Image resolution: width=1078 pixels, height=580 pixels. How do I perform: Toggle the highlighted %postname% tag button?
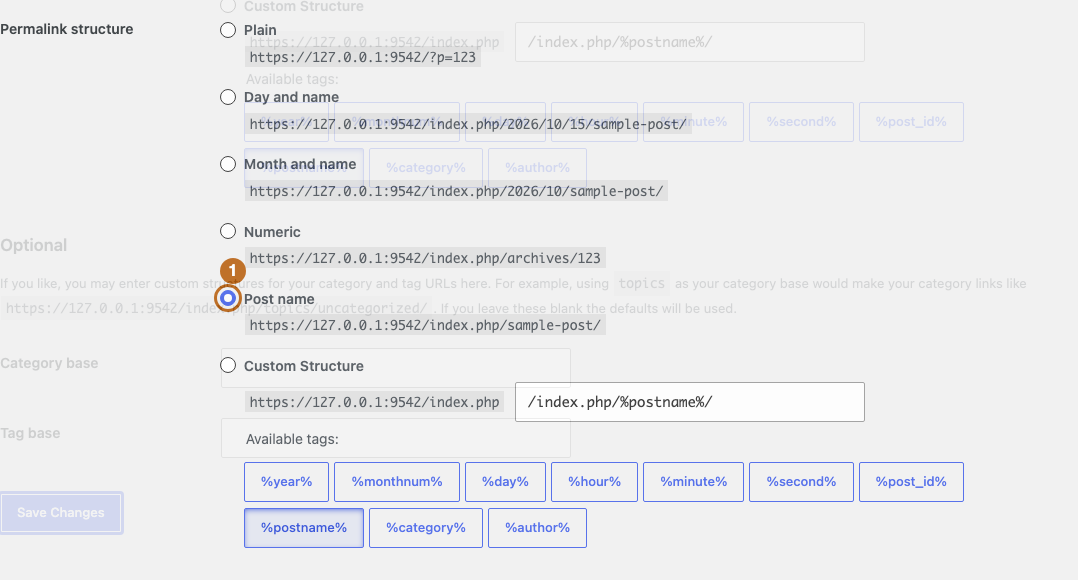click(304, 528)
